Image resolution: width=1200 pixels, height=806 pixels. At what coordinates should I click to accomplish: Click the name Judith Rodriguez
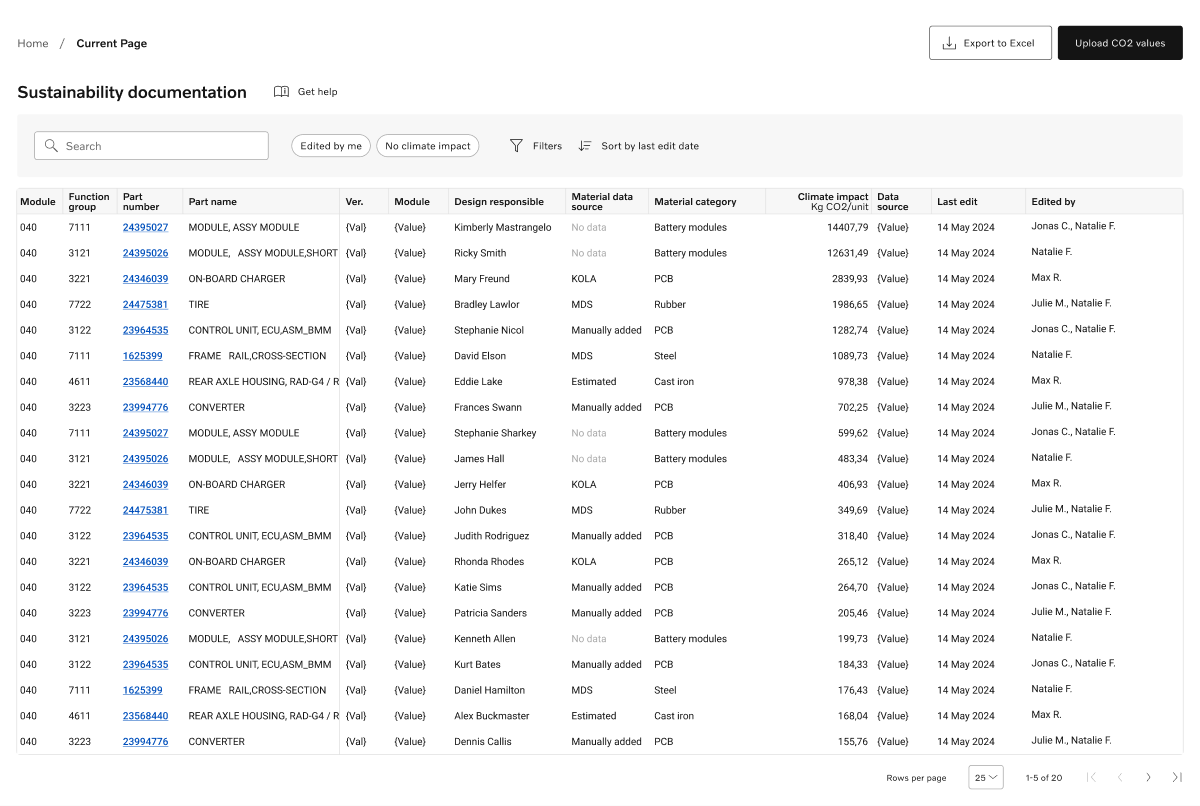pyautogui.click(x=491, y=536)
